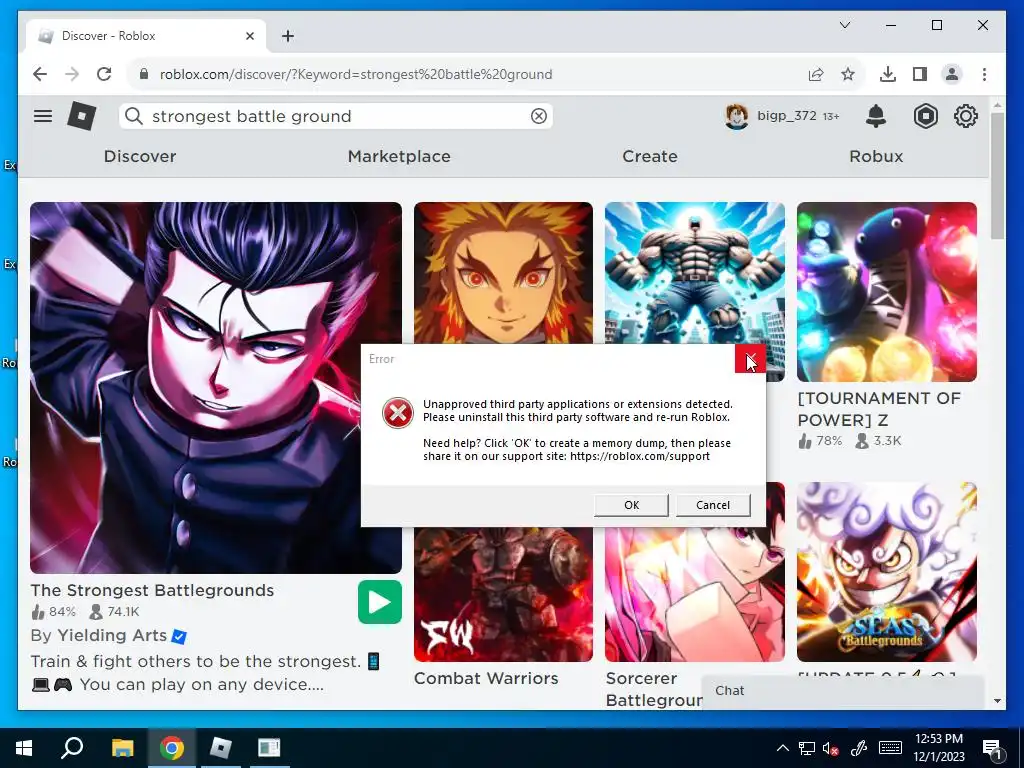Click OK in the Error dialog

[632, 505]
